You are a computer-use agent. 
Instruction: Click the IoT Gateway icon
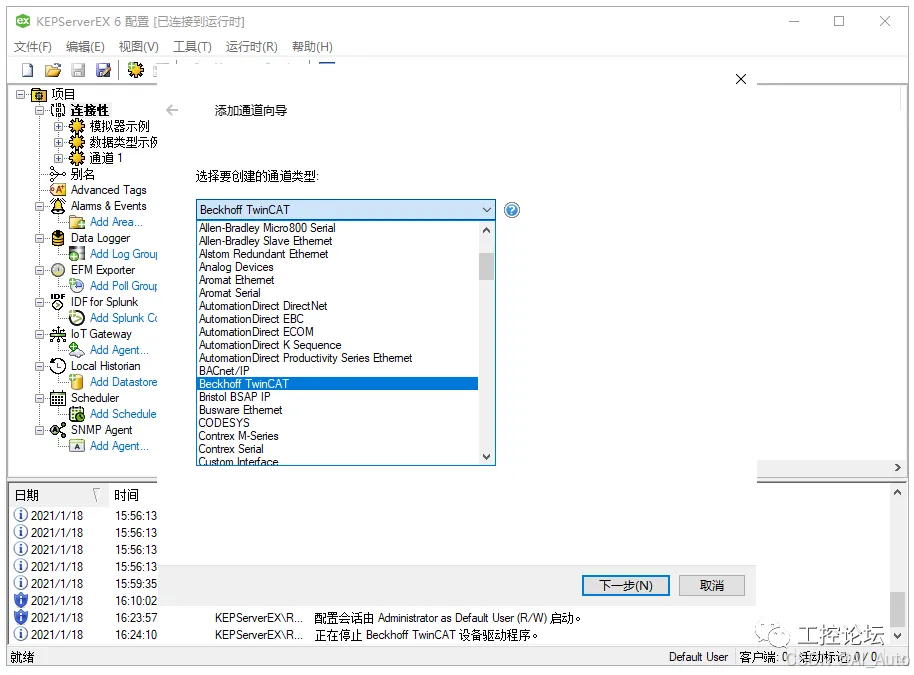pos(58,334)
